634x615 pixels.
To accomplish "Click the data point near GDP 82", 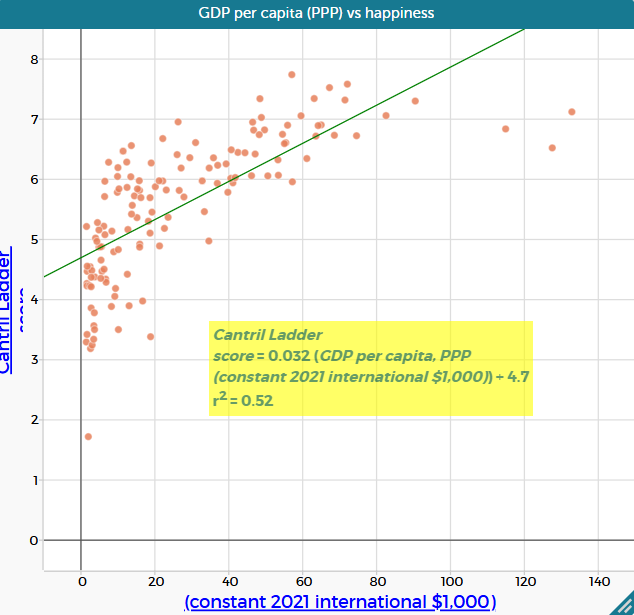I will [x=386, y=116].
